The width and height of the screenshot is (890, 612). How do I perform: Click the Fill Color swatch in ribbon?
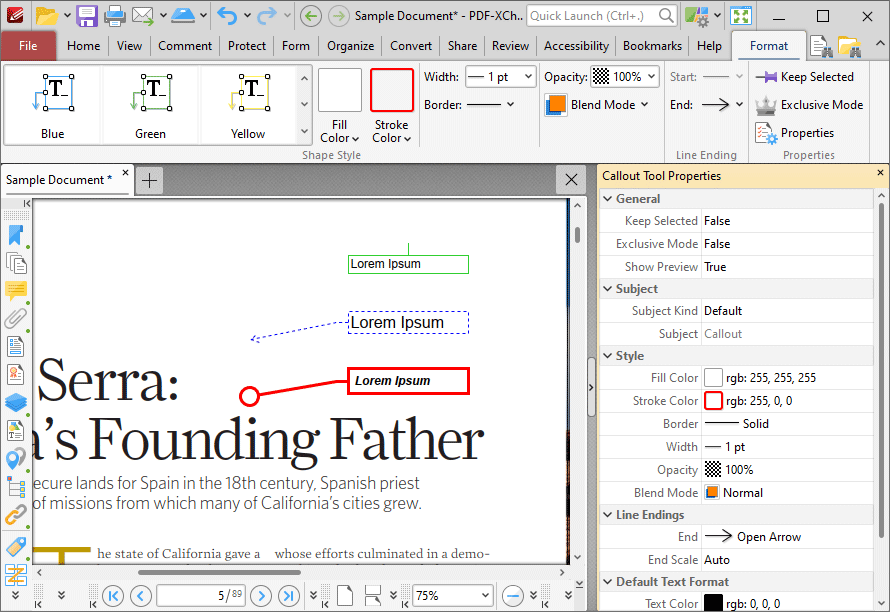coord(340,90)
